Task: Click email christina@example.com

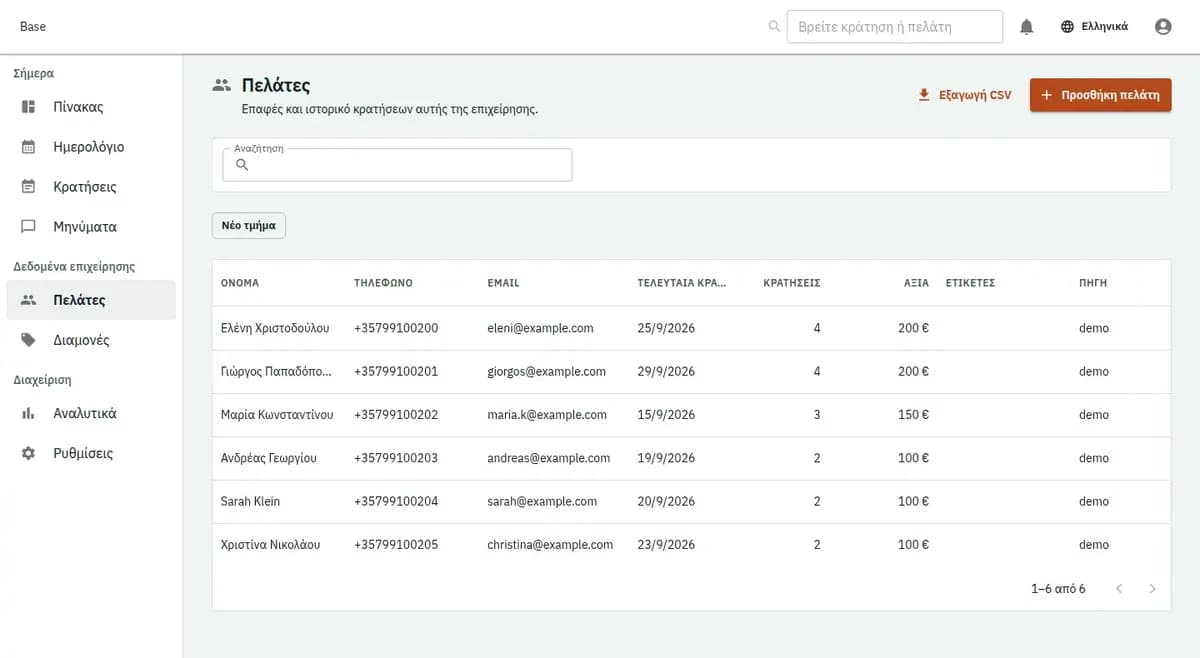Action: (x=550, y=545)
